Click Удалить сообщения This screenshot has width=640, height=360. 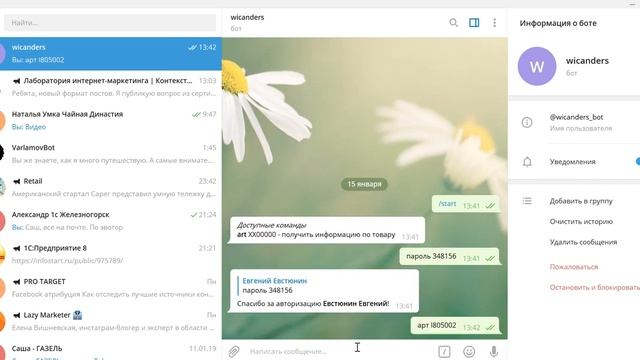coord(583,242)
